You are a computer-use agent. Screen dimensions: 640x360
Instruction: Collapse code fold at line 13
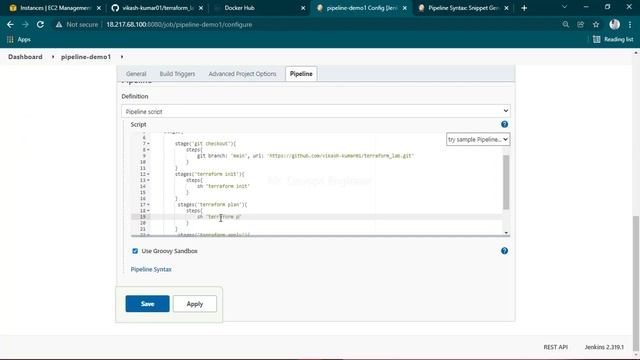[x=148, y=180]
